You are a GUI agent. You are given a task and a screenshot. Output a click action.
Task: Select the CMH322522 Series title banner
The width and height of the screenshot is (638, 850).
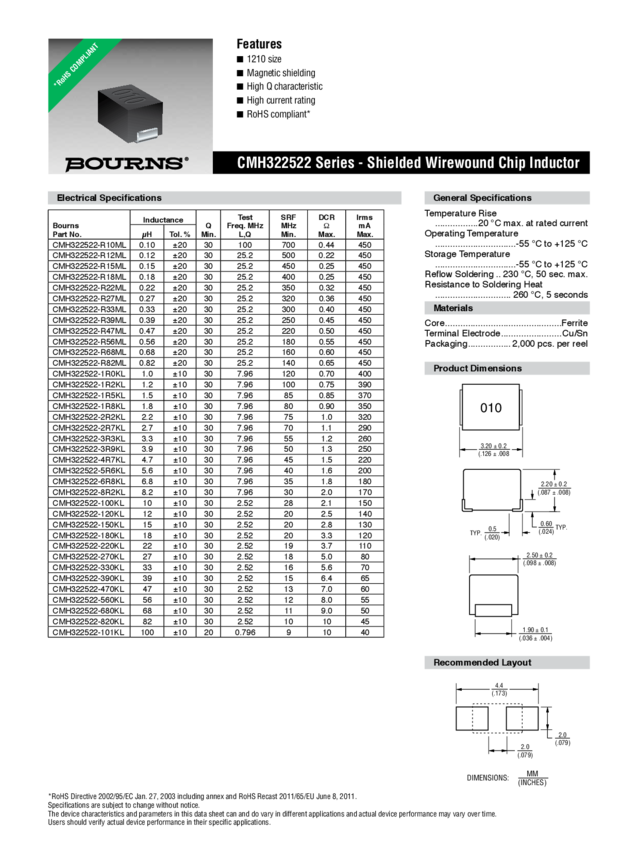click(401, 163)
